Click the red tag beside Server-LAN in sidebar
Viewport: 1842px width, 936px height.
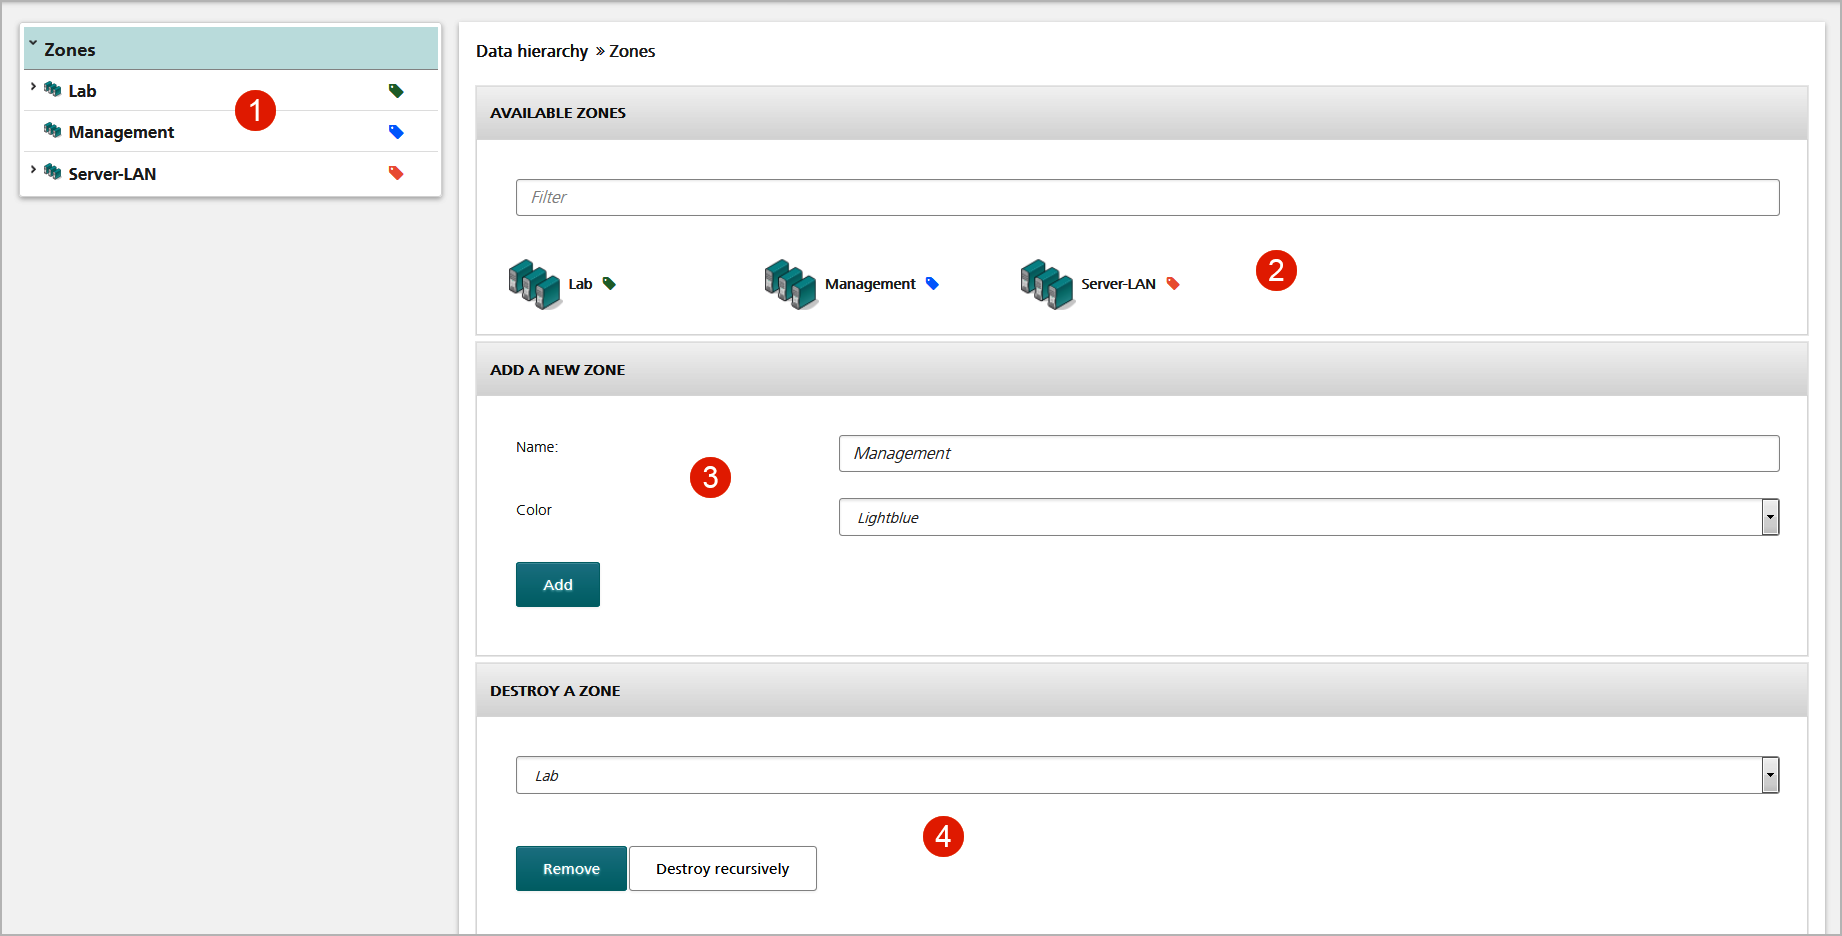[396, 173]
